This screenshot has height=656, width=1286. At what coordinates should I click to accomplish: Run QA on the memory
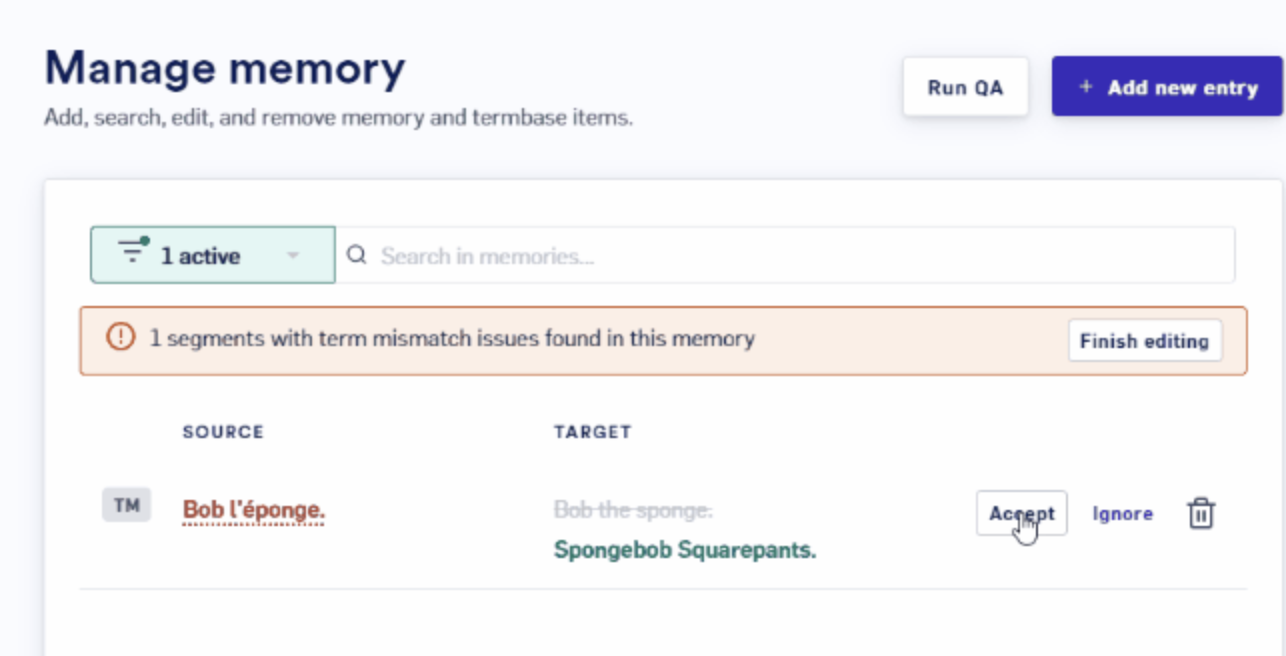[965, 87]
